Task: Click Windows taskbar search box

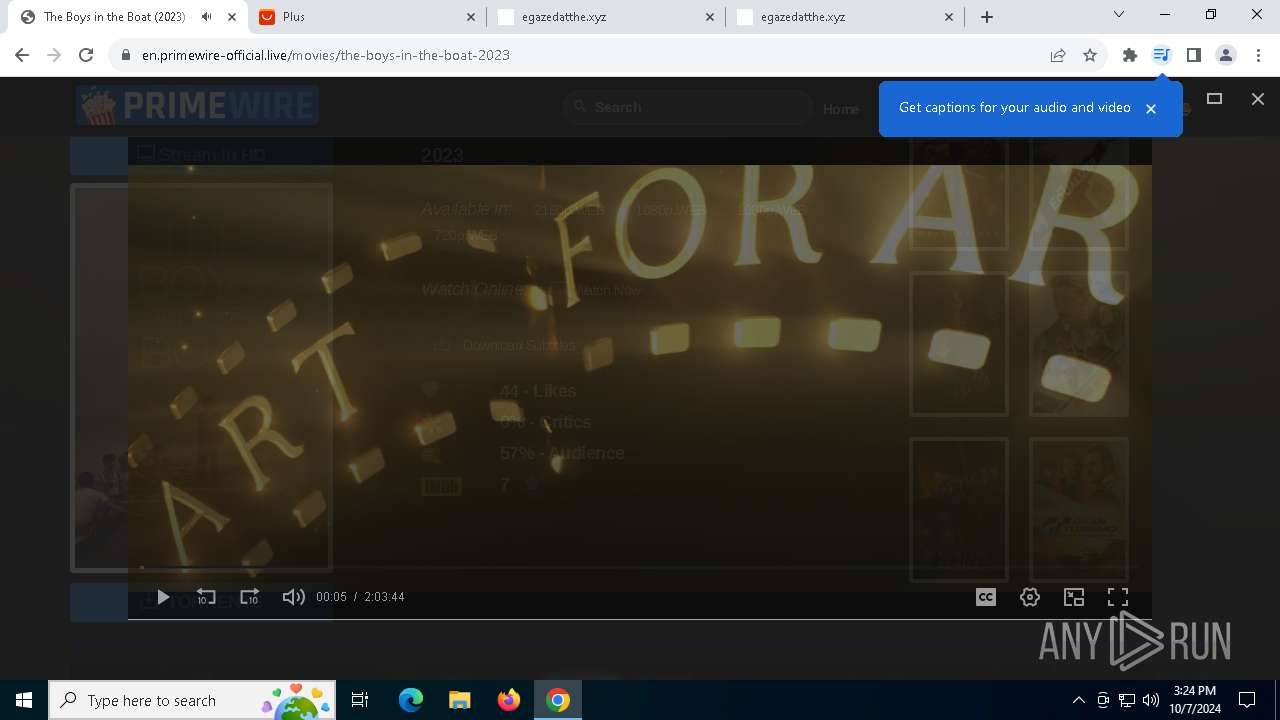Action: coord(191,700)
